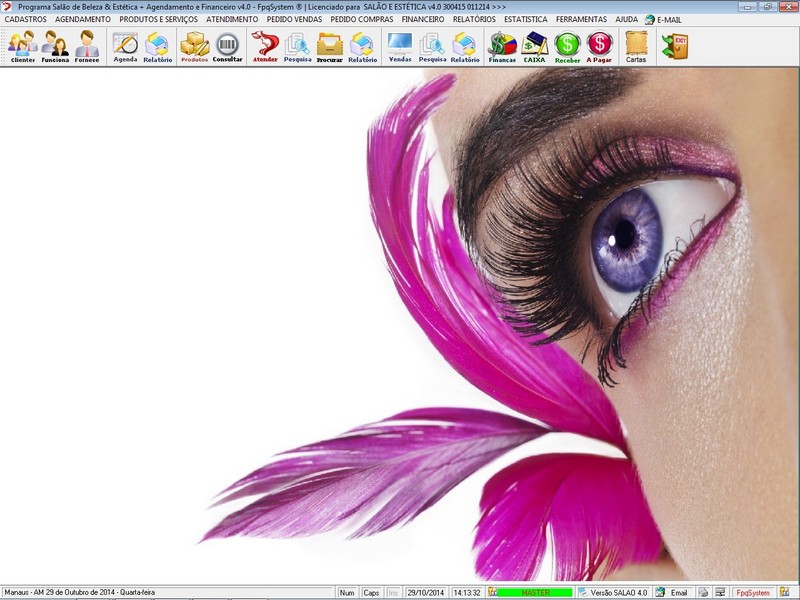This screenshot has width=800, height=600.
Task: Open the Finanças icon
Action: [502, 46]
